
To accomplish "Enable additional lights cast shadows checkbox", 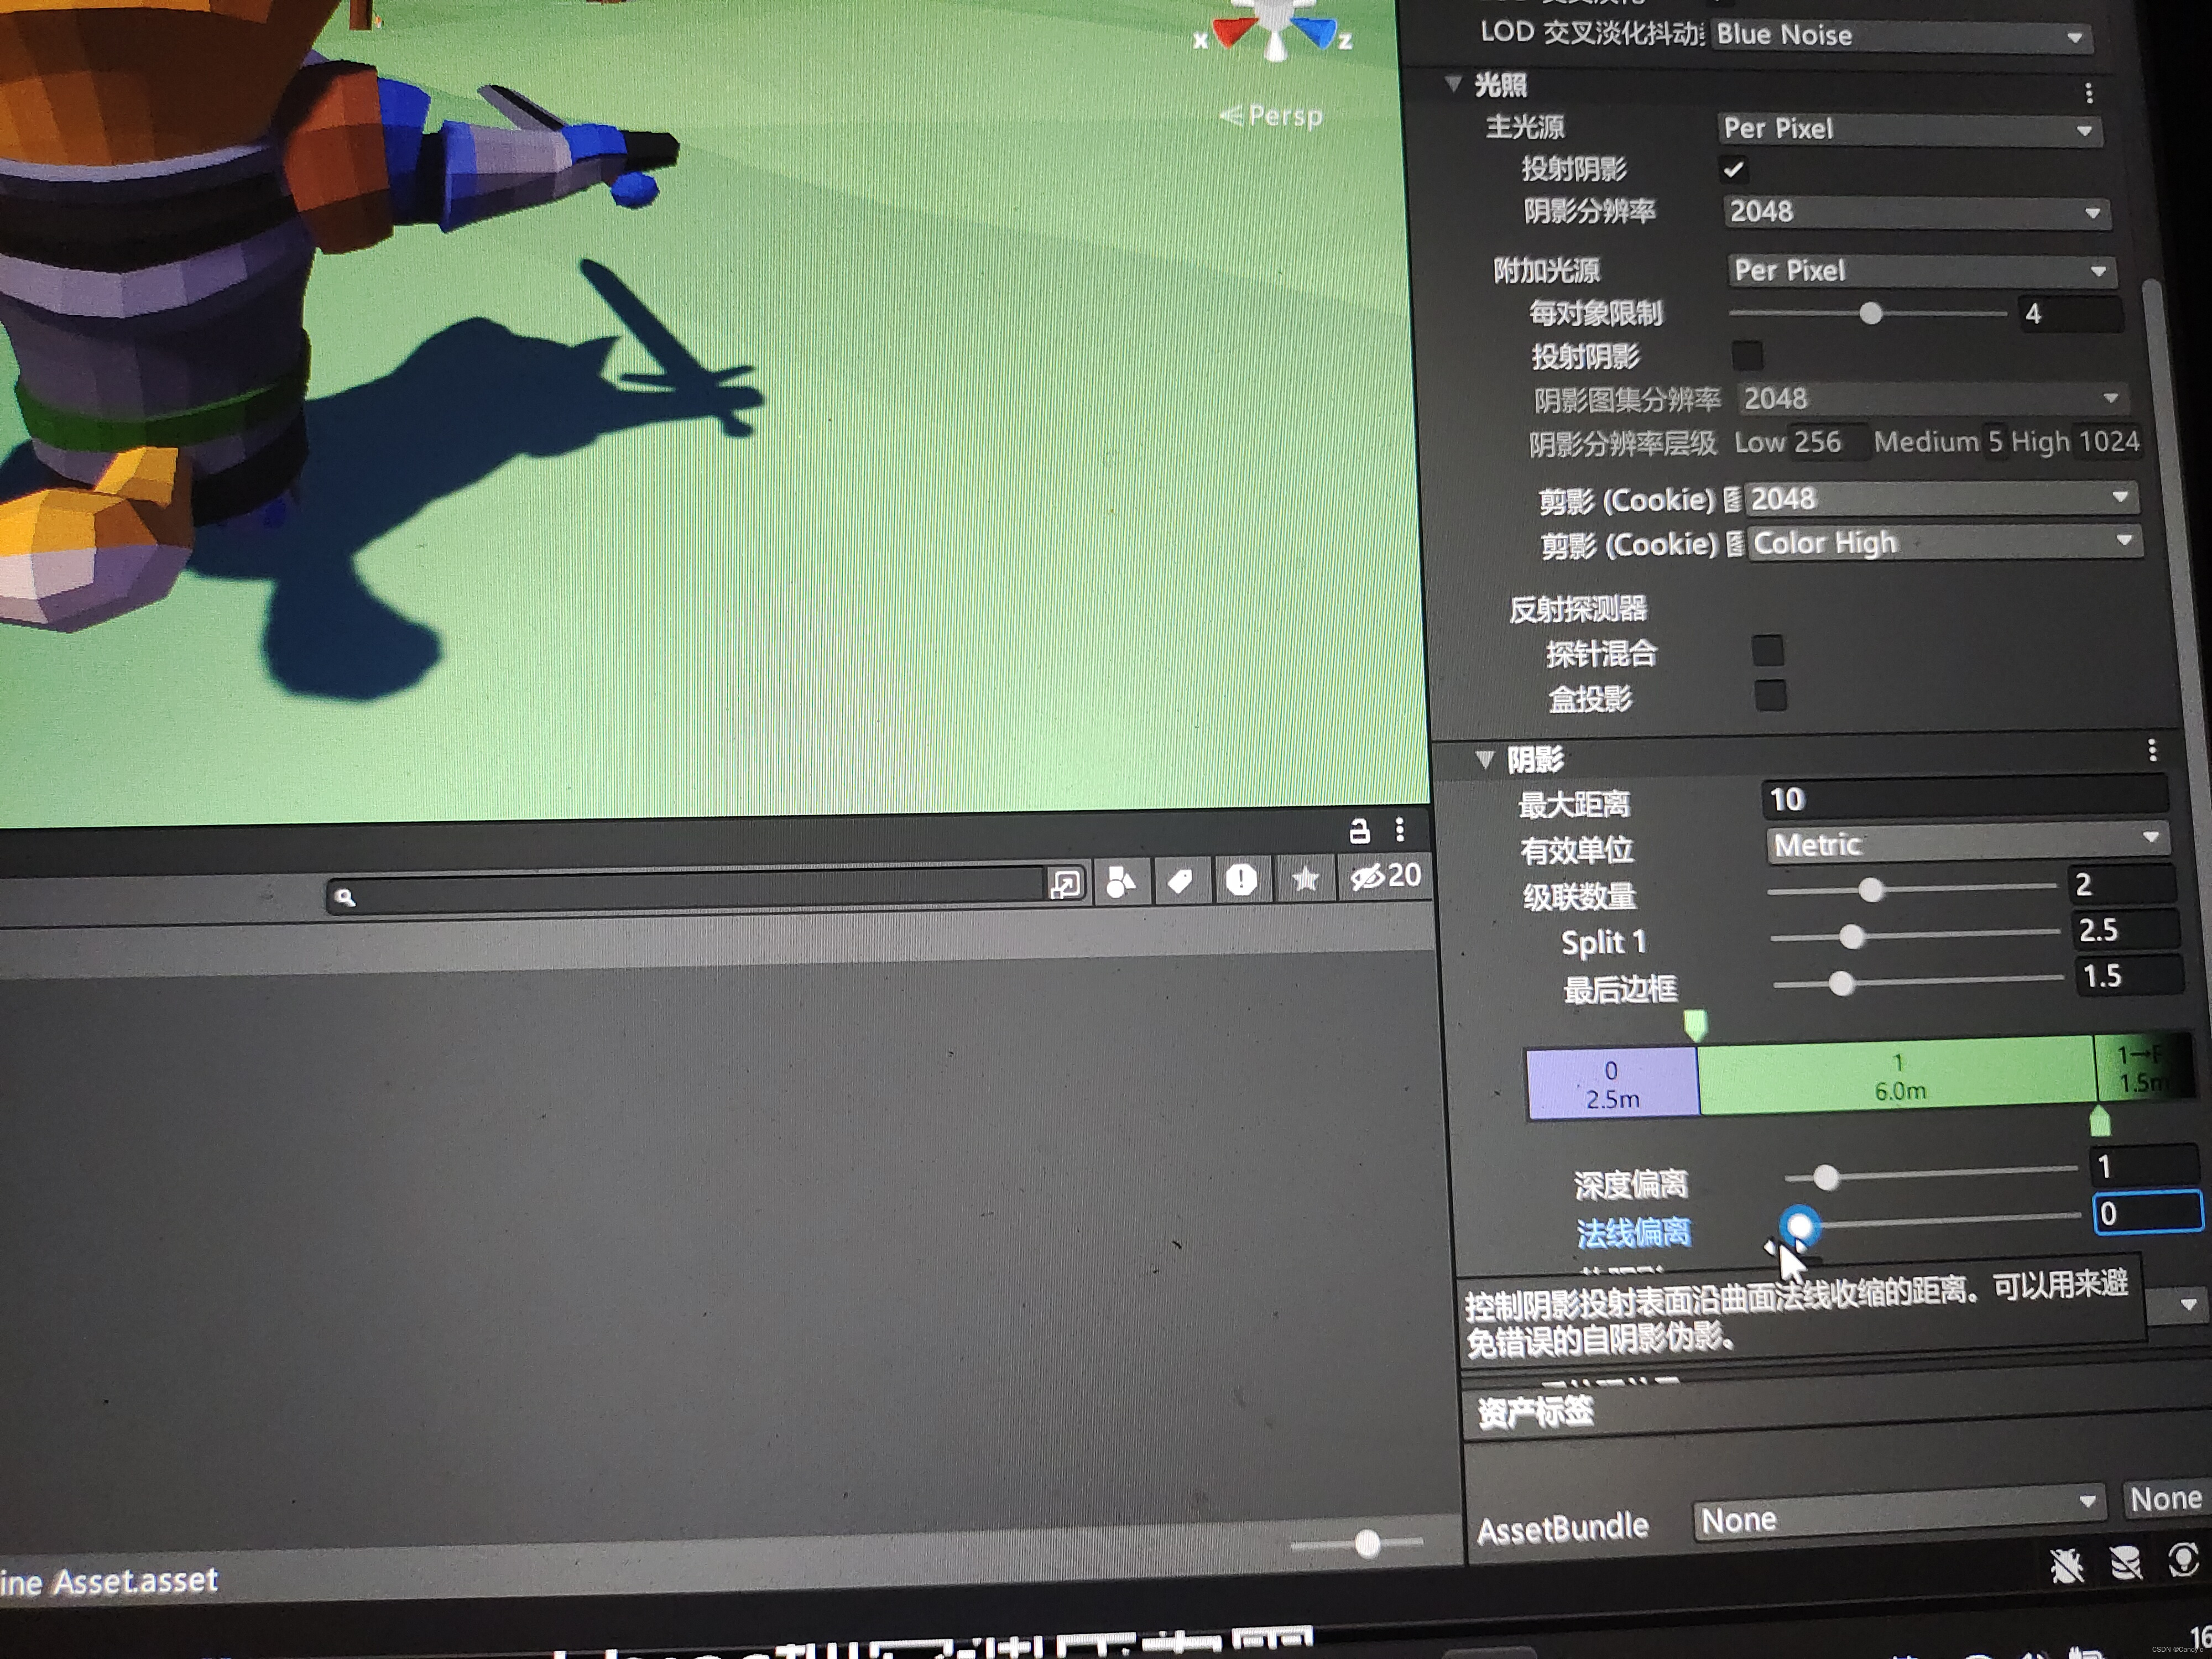I will click(x=1747, y=355).
